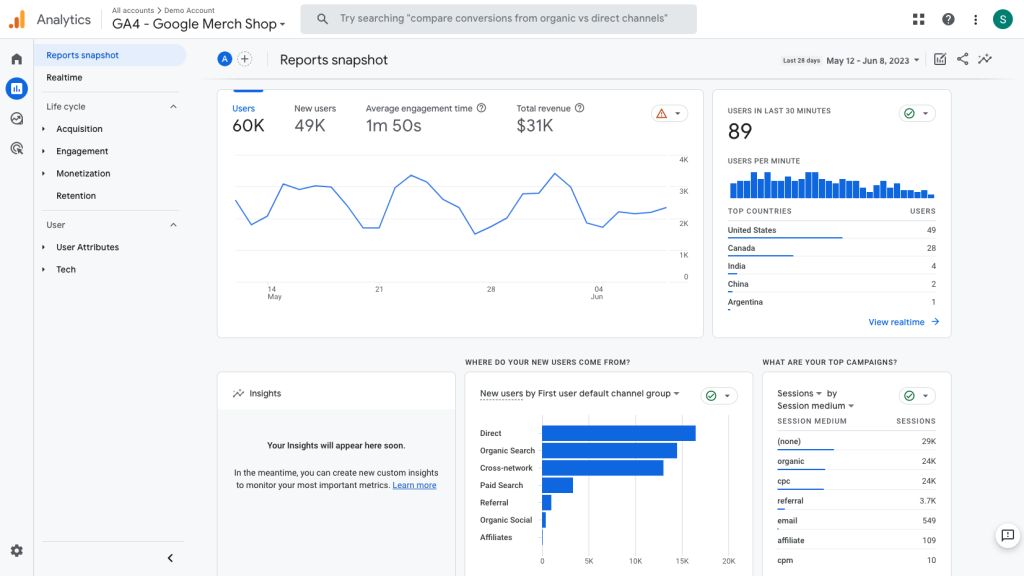Open insights via the sparkline icon
This screenshot has width=1024, height=576.
click(x=985, y=59)
